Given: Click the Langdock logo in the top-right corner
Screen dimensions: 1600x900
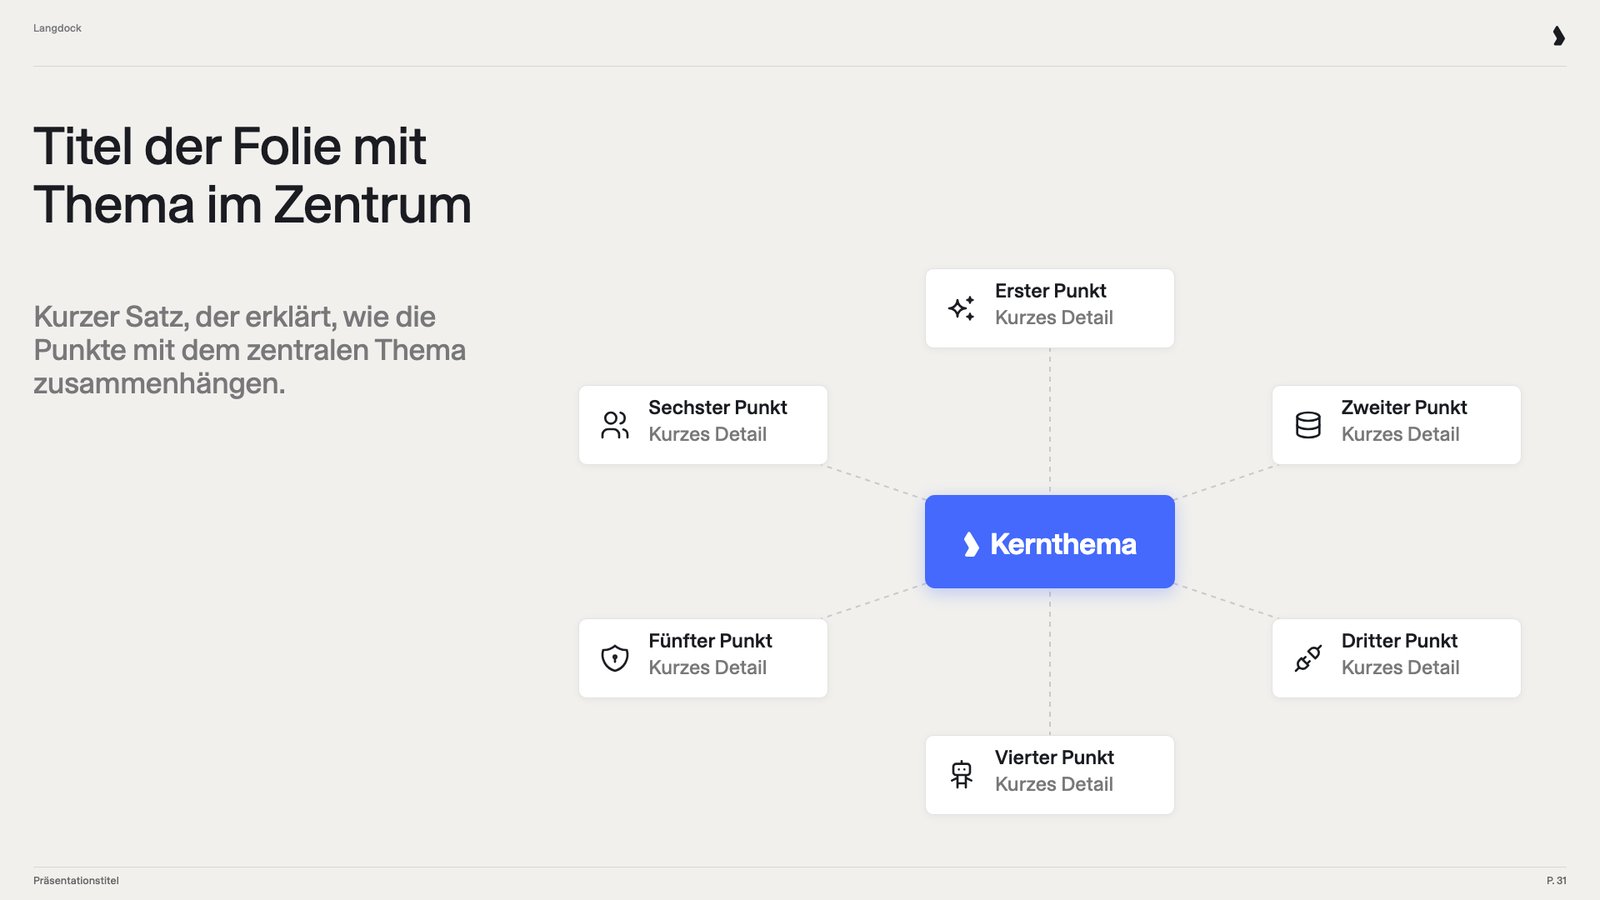Looking at the screenshot, I should point(1558,36).
